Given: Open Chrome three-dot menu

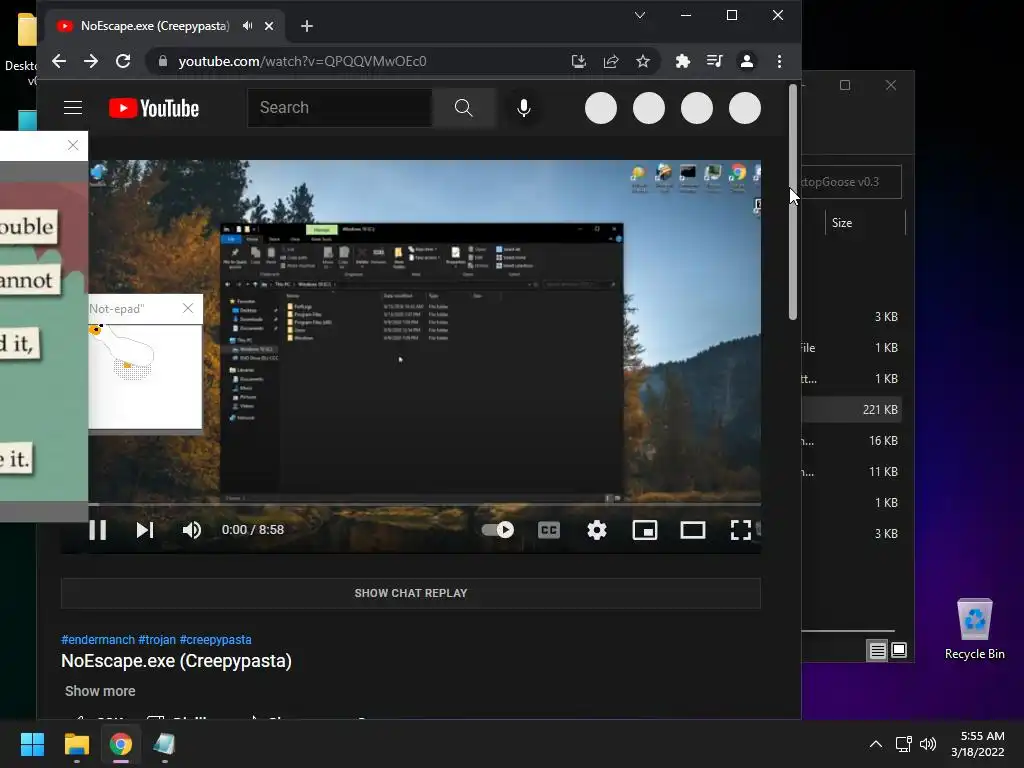Looking at the screenshot, I should [x=779, y=61].
